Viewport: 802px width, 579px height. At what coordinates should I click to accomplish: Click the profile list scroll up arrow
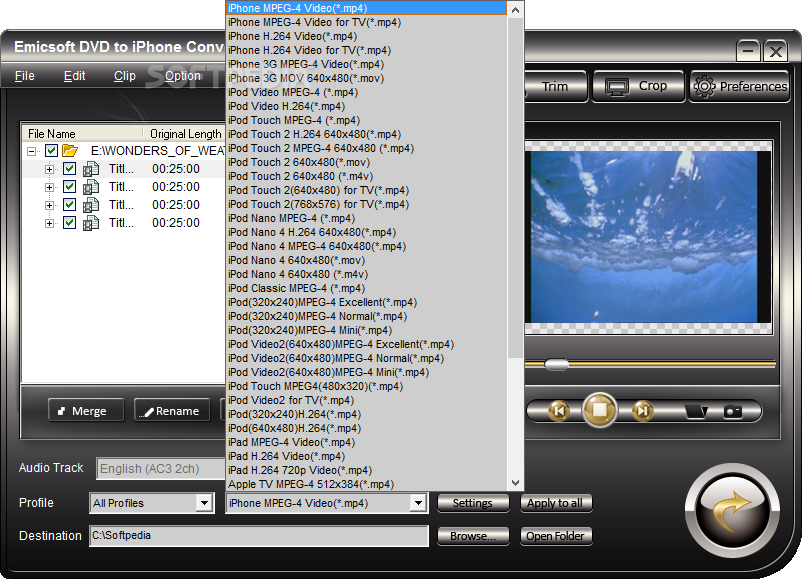click(516, 10)
